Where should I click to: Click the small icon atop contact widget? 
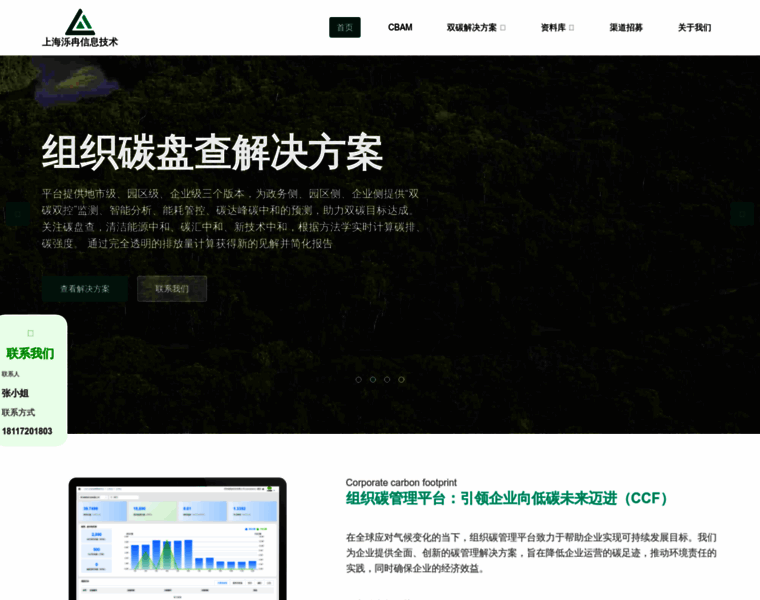pos(30,333)
